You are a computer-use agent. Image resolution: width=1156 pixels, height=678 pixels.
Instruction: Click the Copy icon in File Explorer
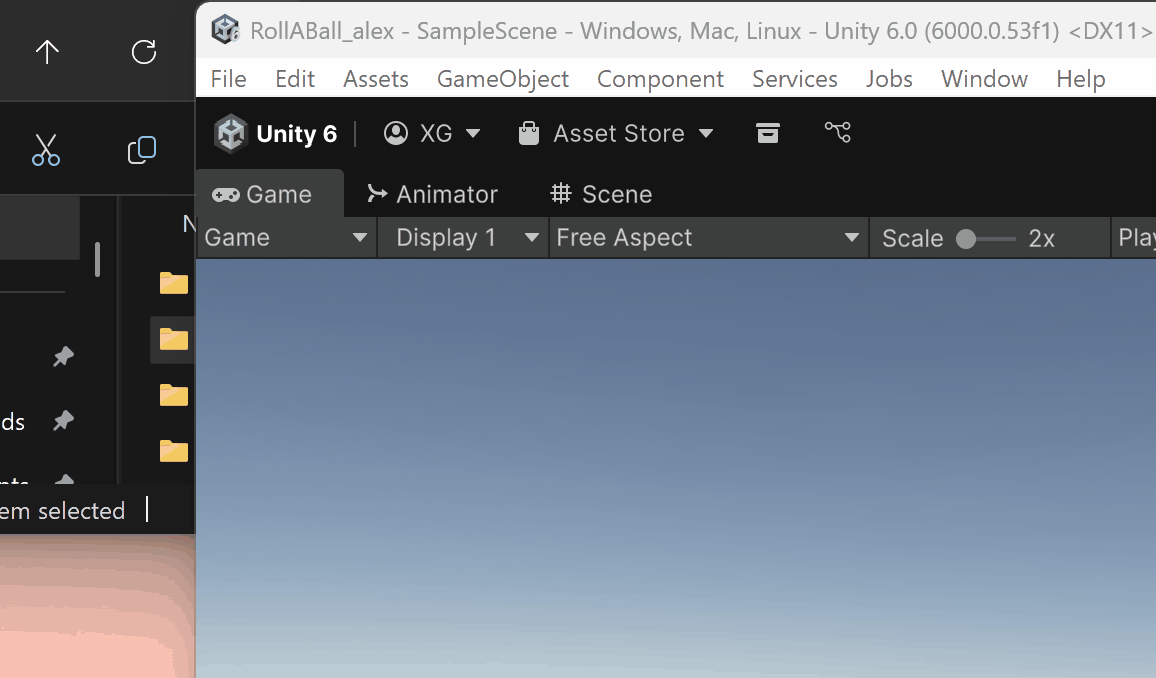click(x=142, y=150)
